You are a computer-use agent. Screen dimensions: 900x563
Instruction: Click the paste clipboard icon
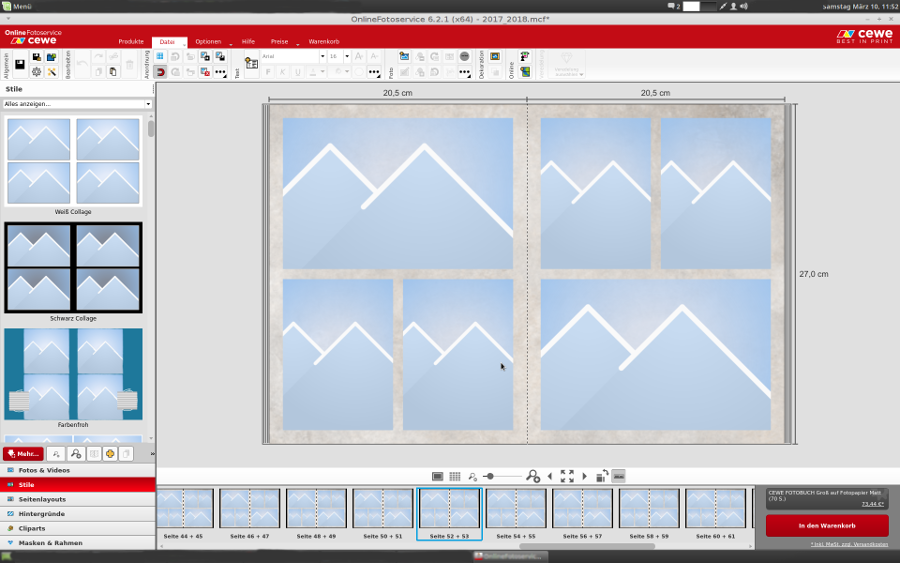[113, 72]
